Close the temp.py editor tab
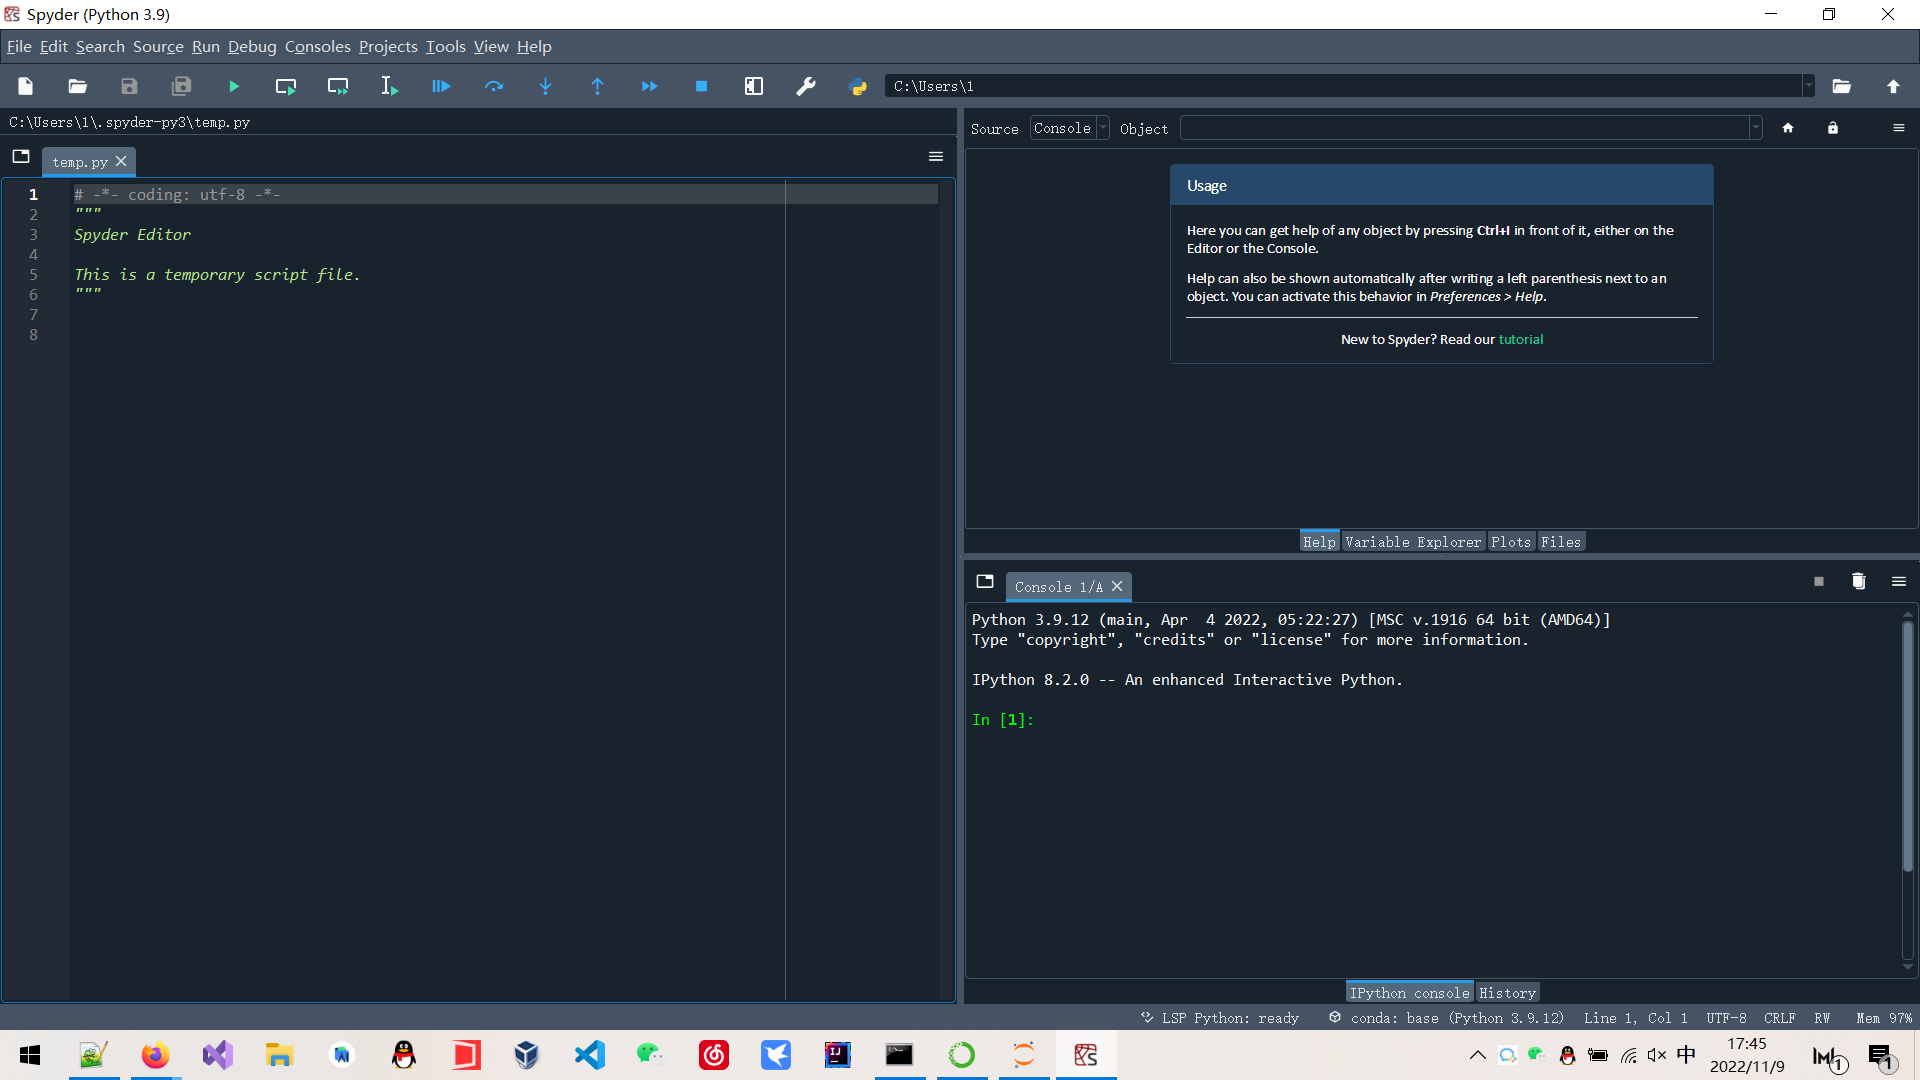The image size is (1920, 1080). 121,162
